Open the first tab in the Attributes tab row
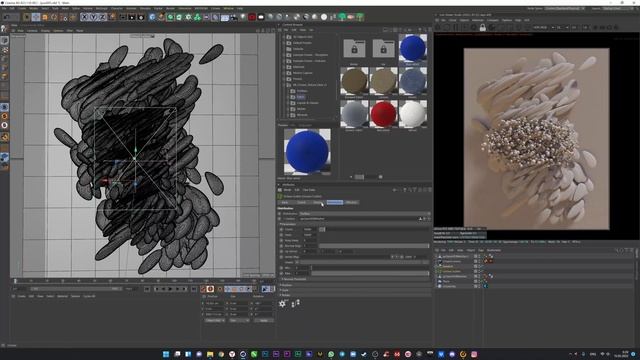This screenshot has width=640, height=360. (285, 202)
